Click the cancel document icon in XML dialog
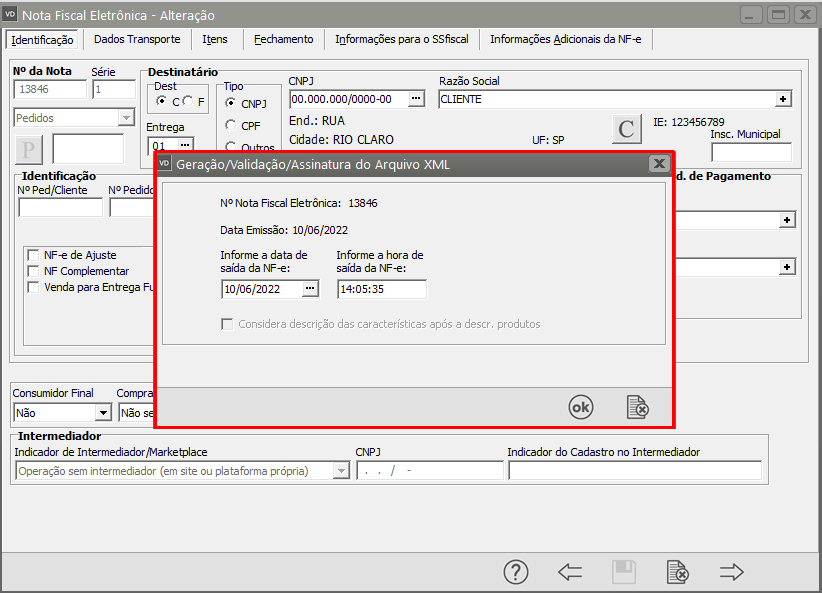 pos(637,407)
